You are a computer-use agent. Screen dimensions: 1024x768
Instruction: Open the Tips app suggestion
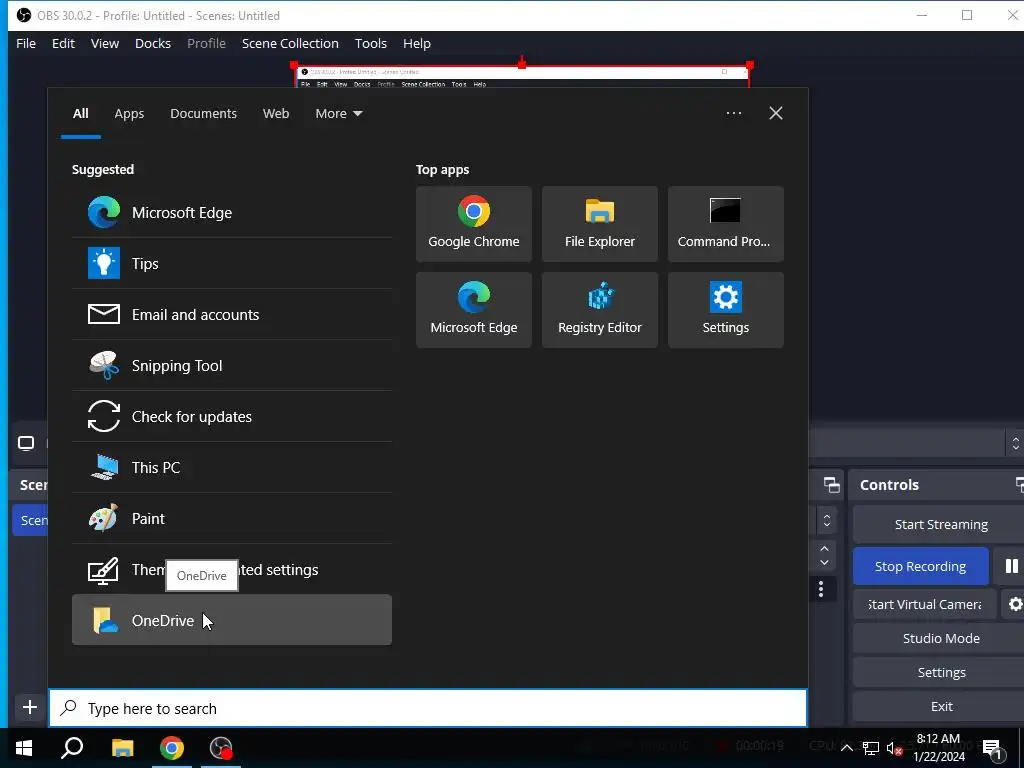tap(232, 263)
